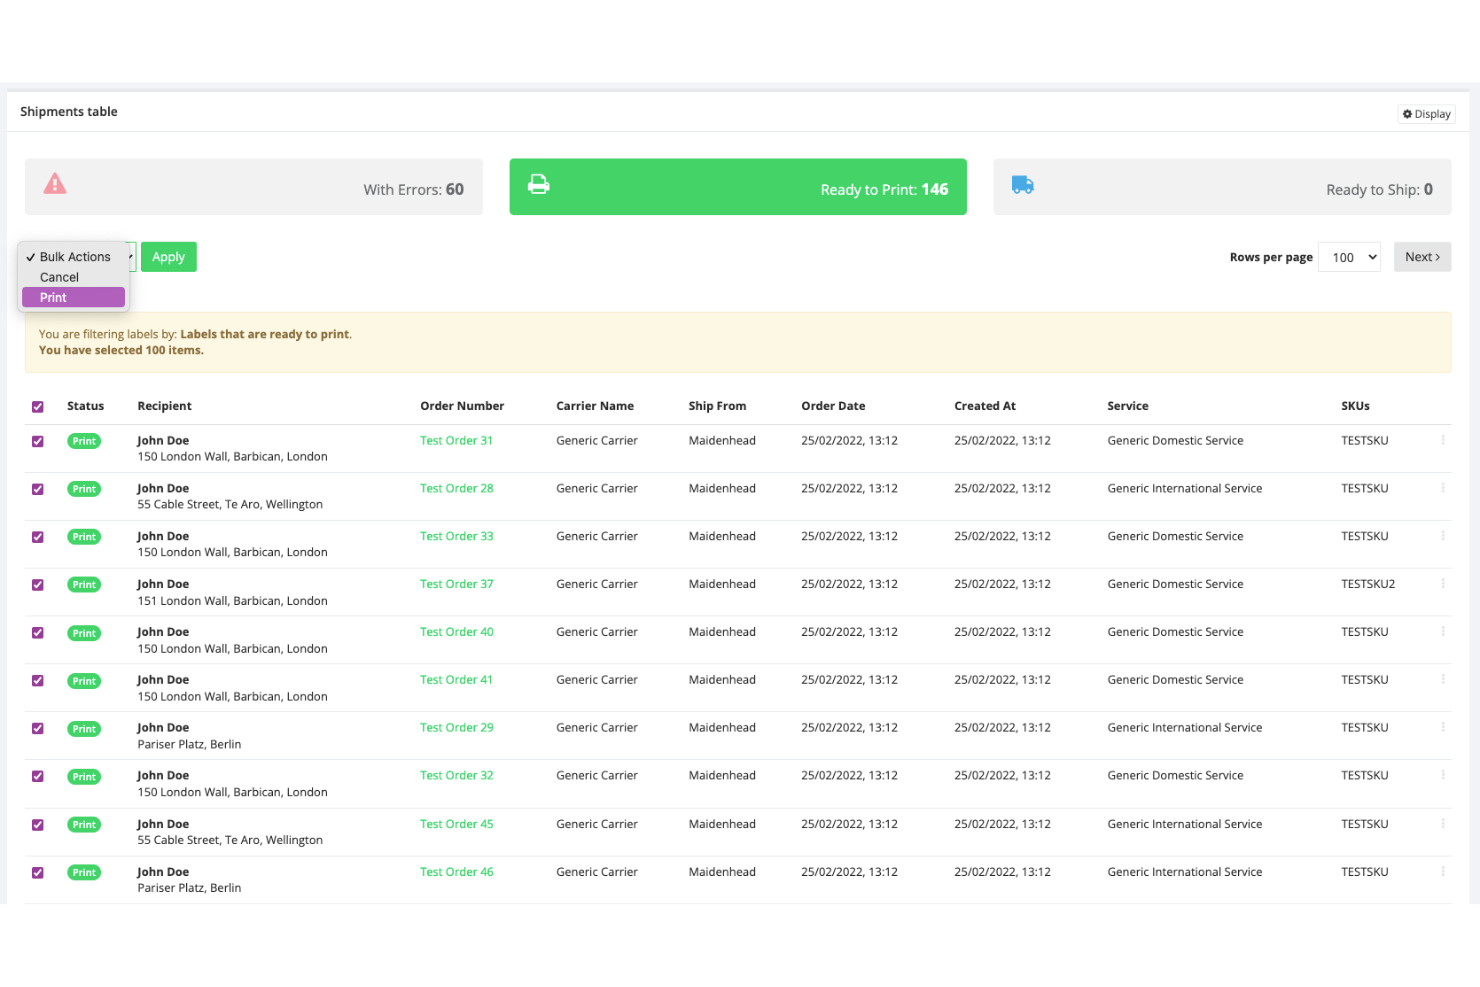Uncheck the checkbox for Test Order 41
Image resolution: width=1480 pixels, height=987 pixels.
38,681
